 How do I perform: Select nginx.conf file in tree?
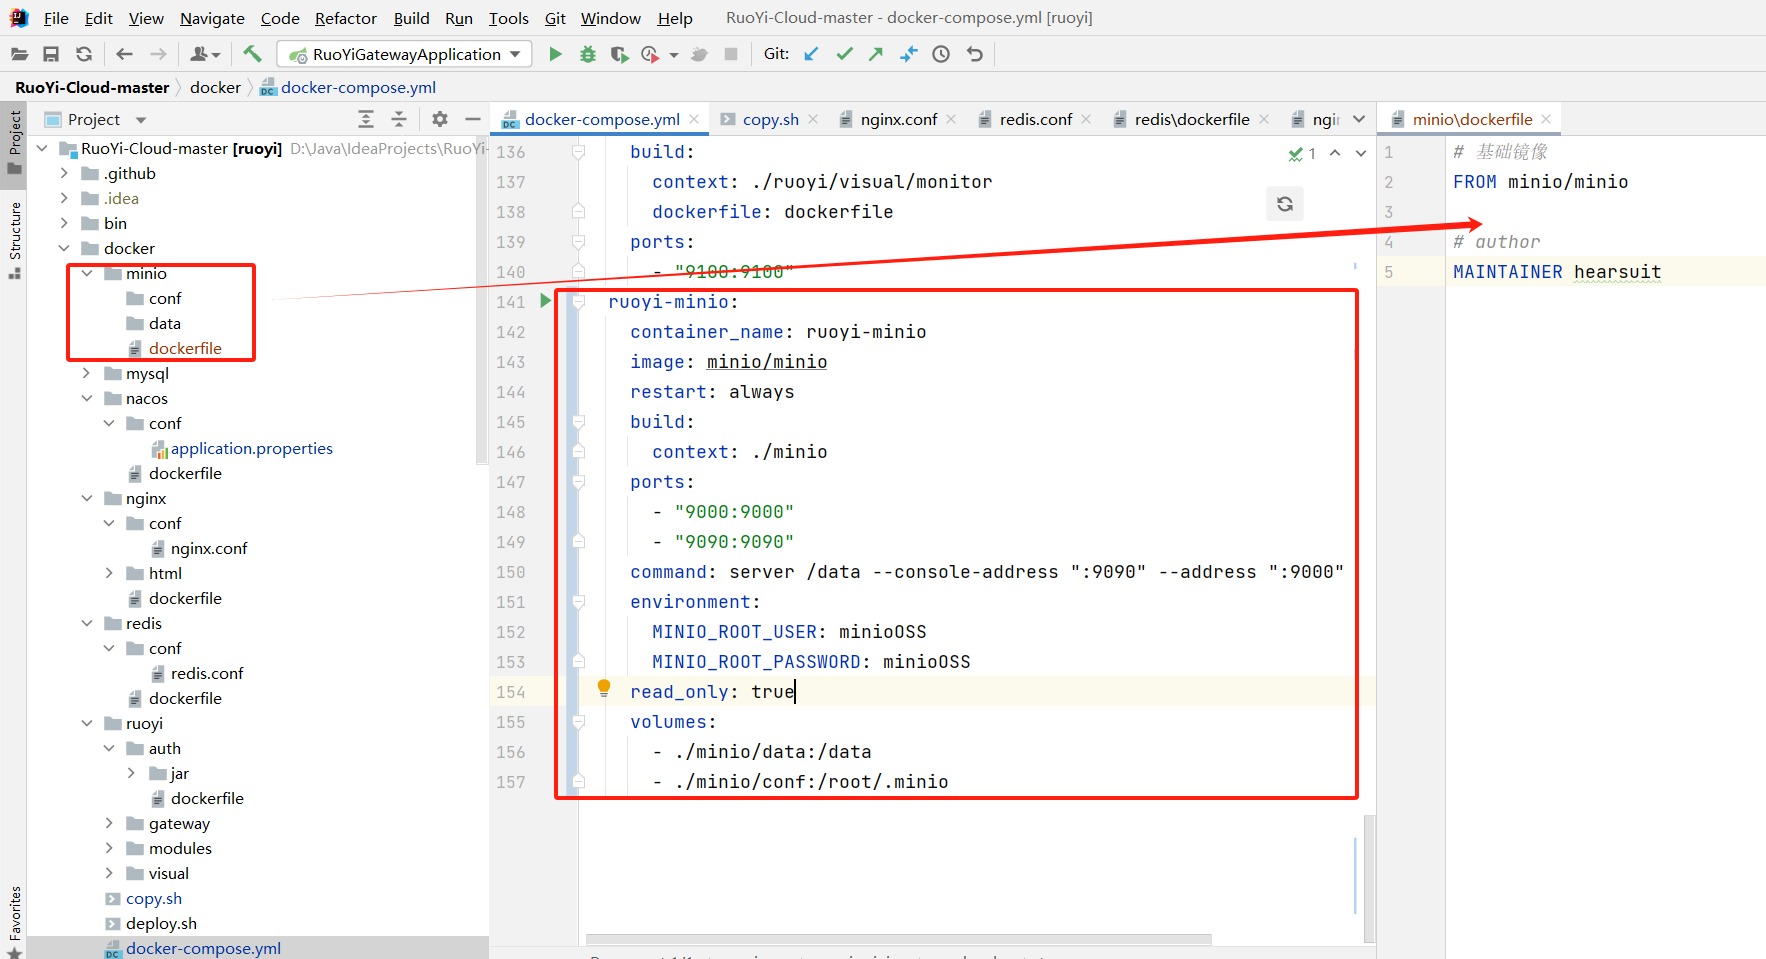click(208, 548)
